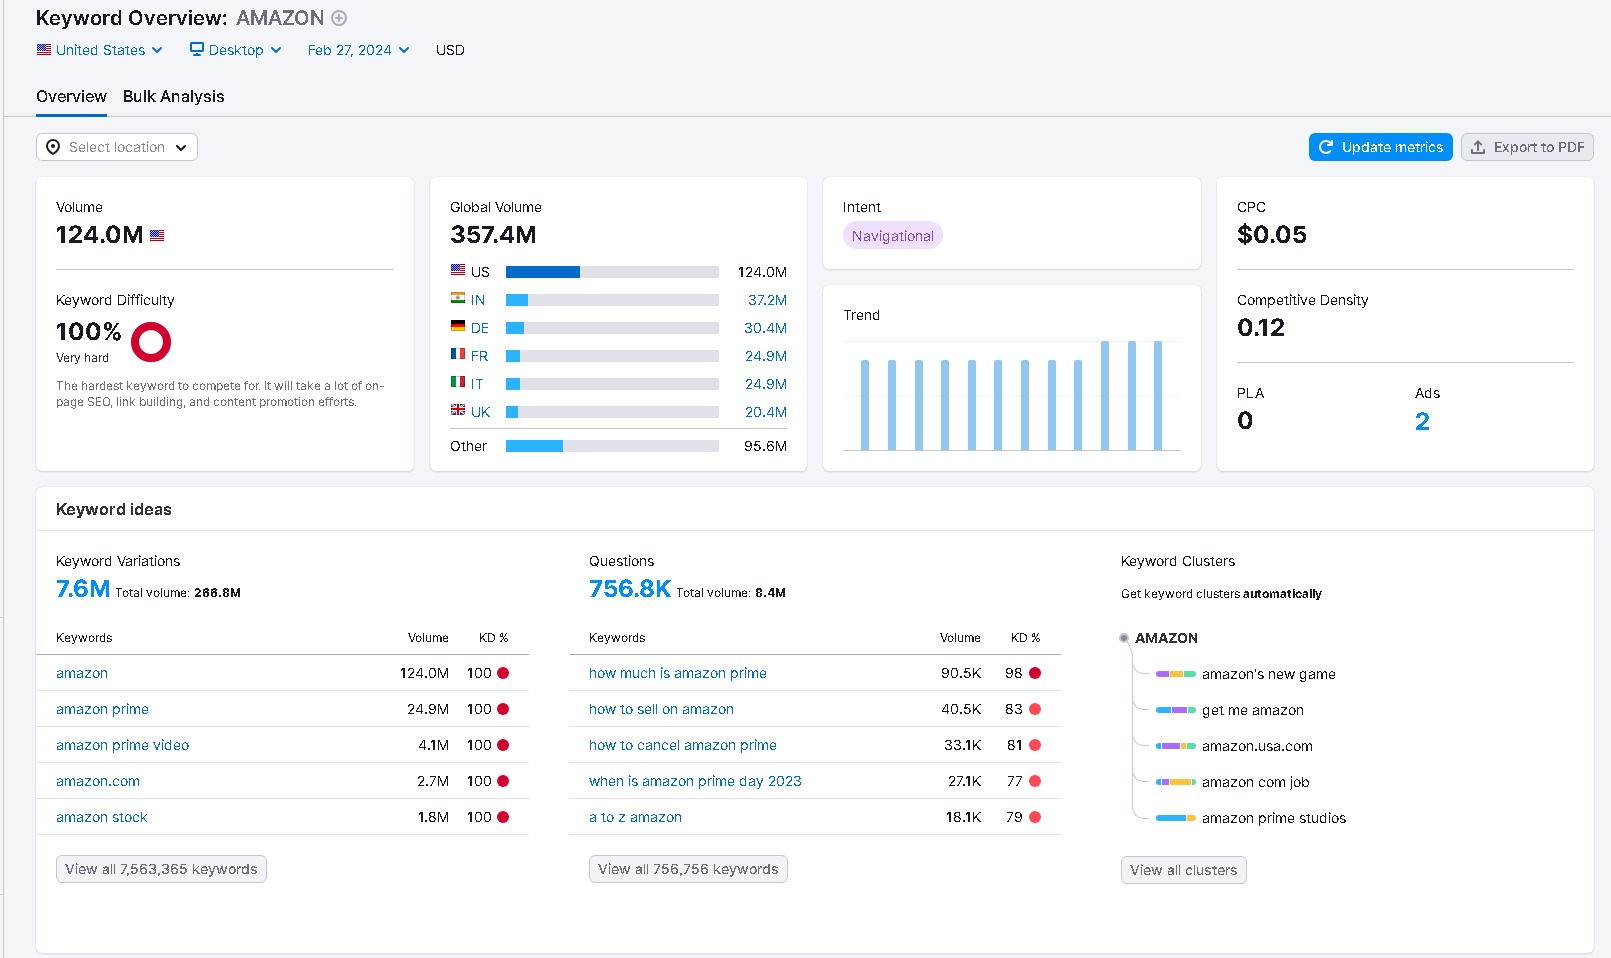The width and height of the screenshot is (1611, 958).
Task: Click the US flag beside 124.0M volume
Action: pos(157,236)
